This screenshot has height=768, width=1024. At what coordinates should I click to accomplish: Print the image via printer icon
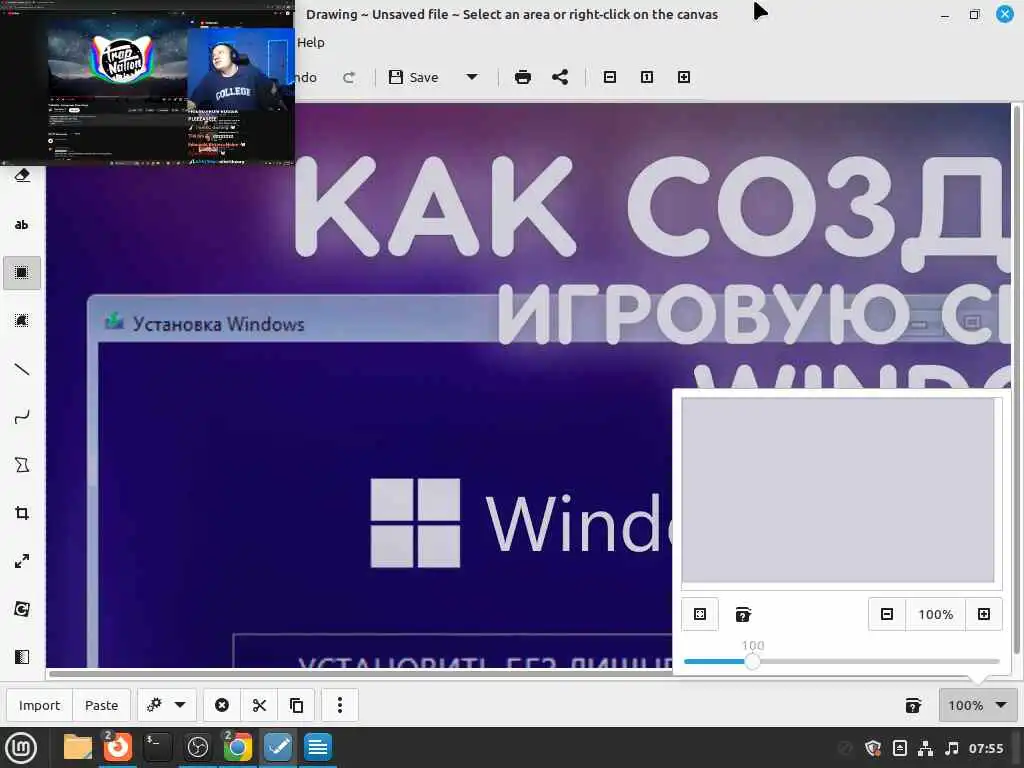tap(522, 78)
